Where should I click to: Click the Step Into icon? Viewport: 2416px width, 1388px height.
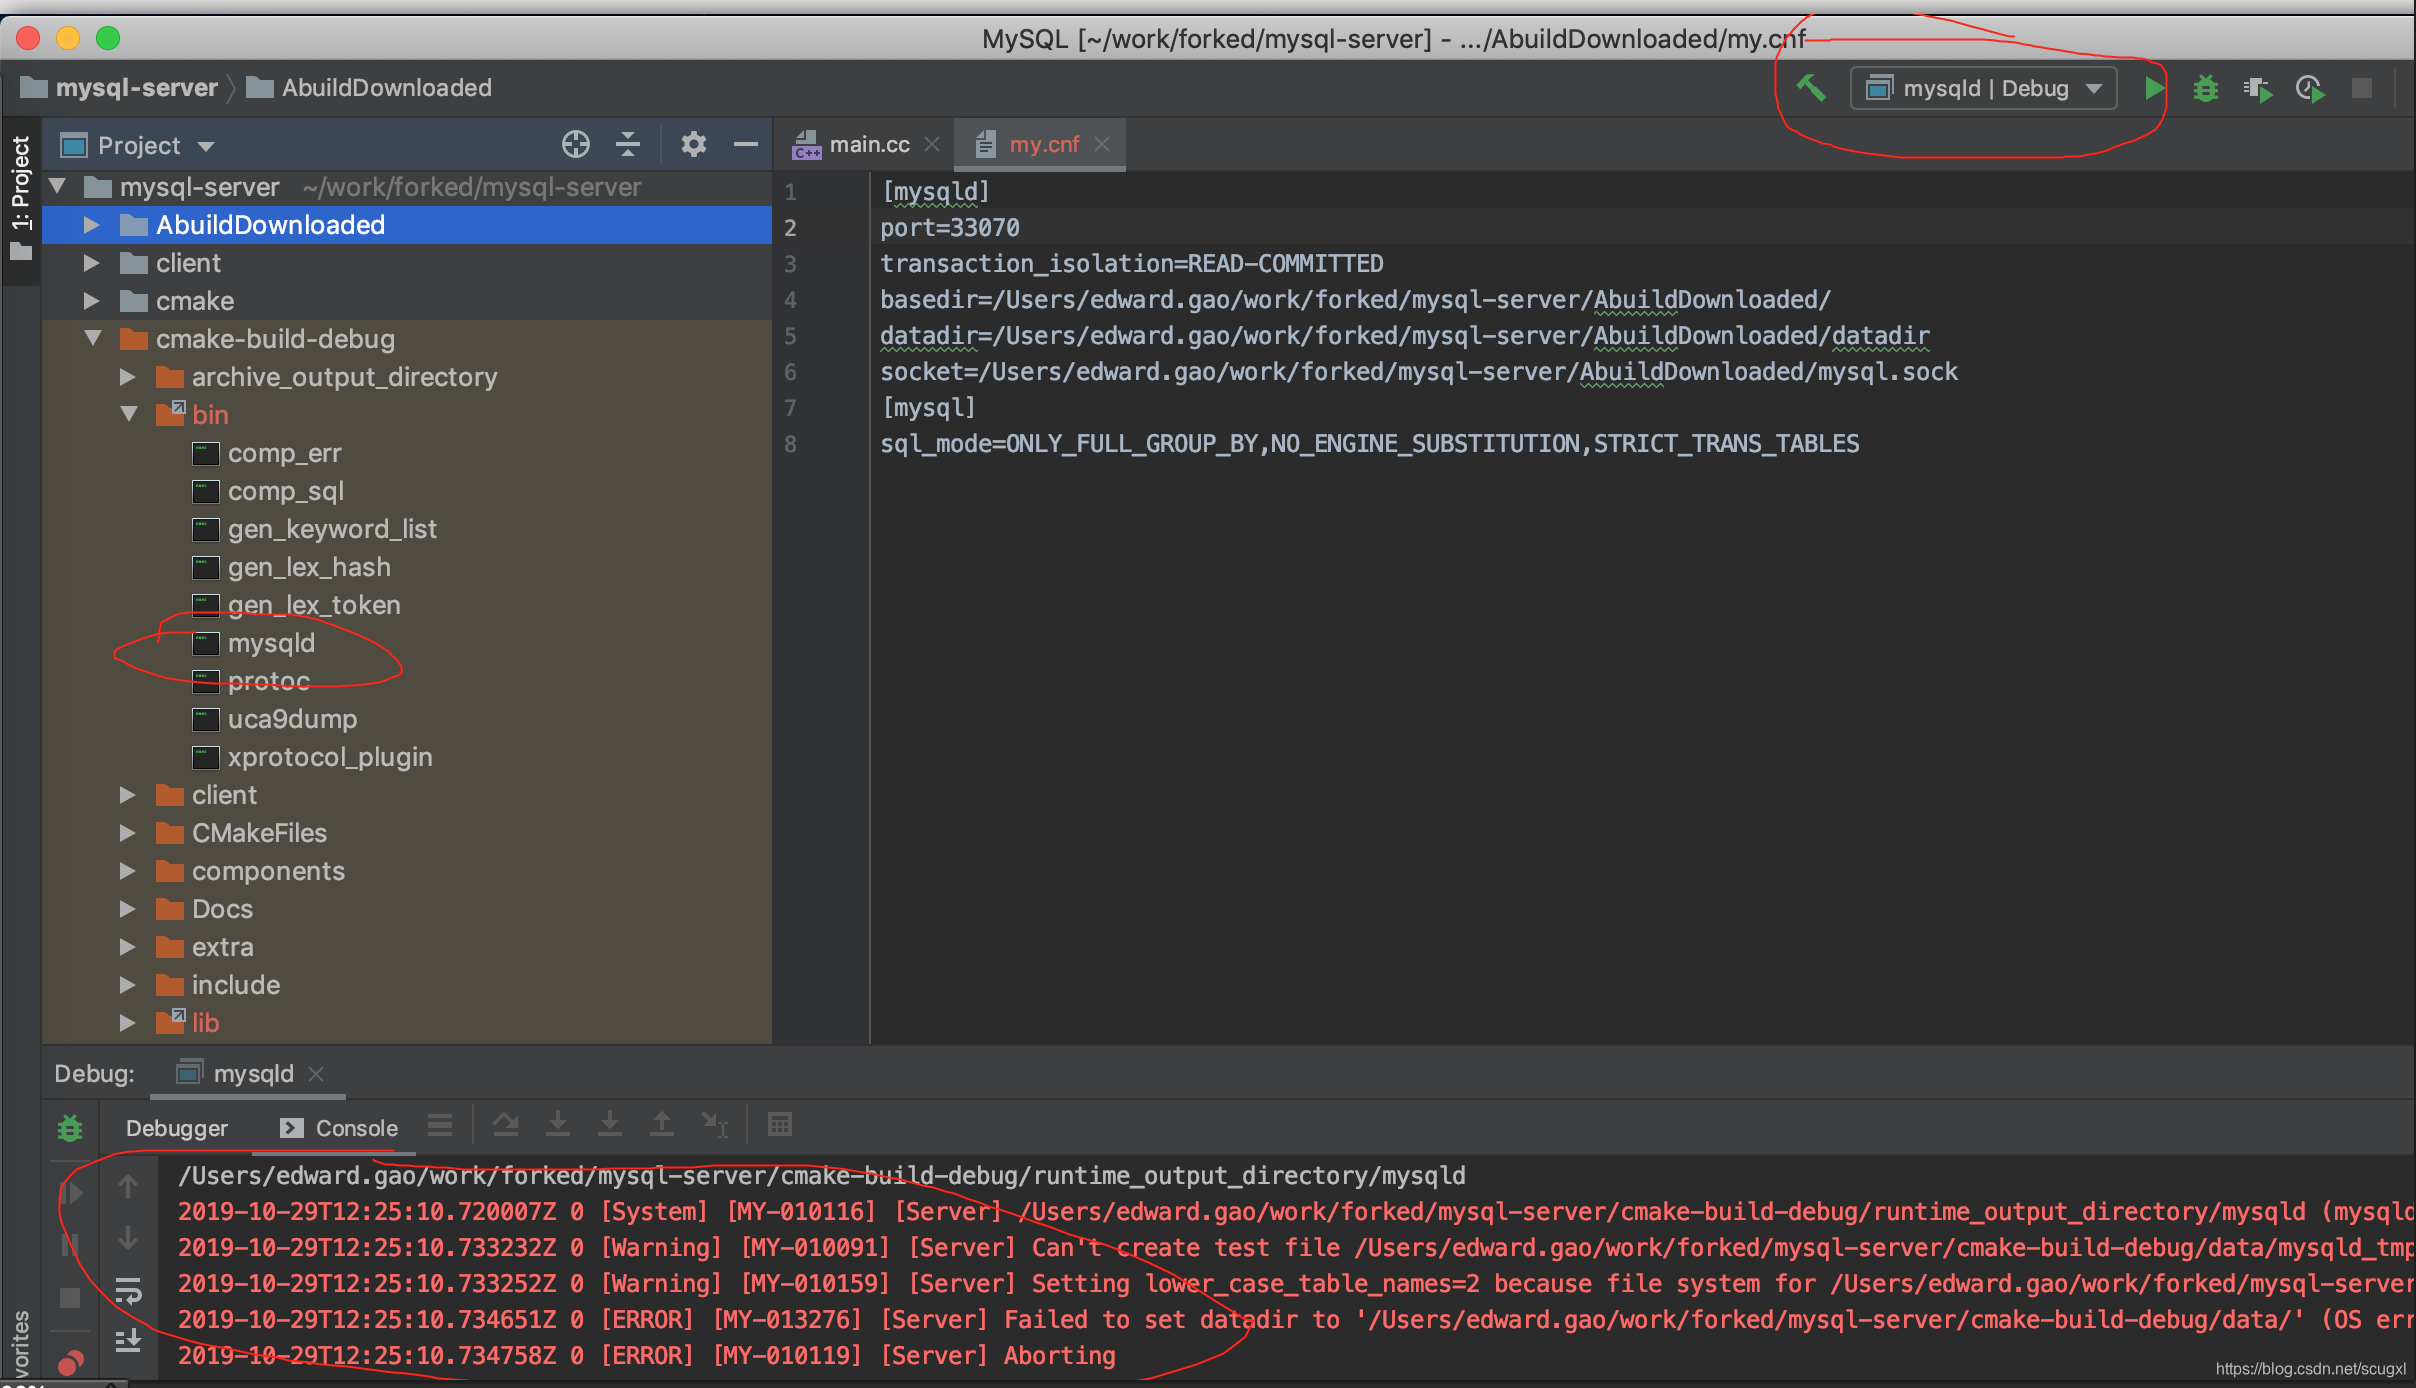[x=610, y=1125]
